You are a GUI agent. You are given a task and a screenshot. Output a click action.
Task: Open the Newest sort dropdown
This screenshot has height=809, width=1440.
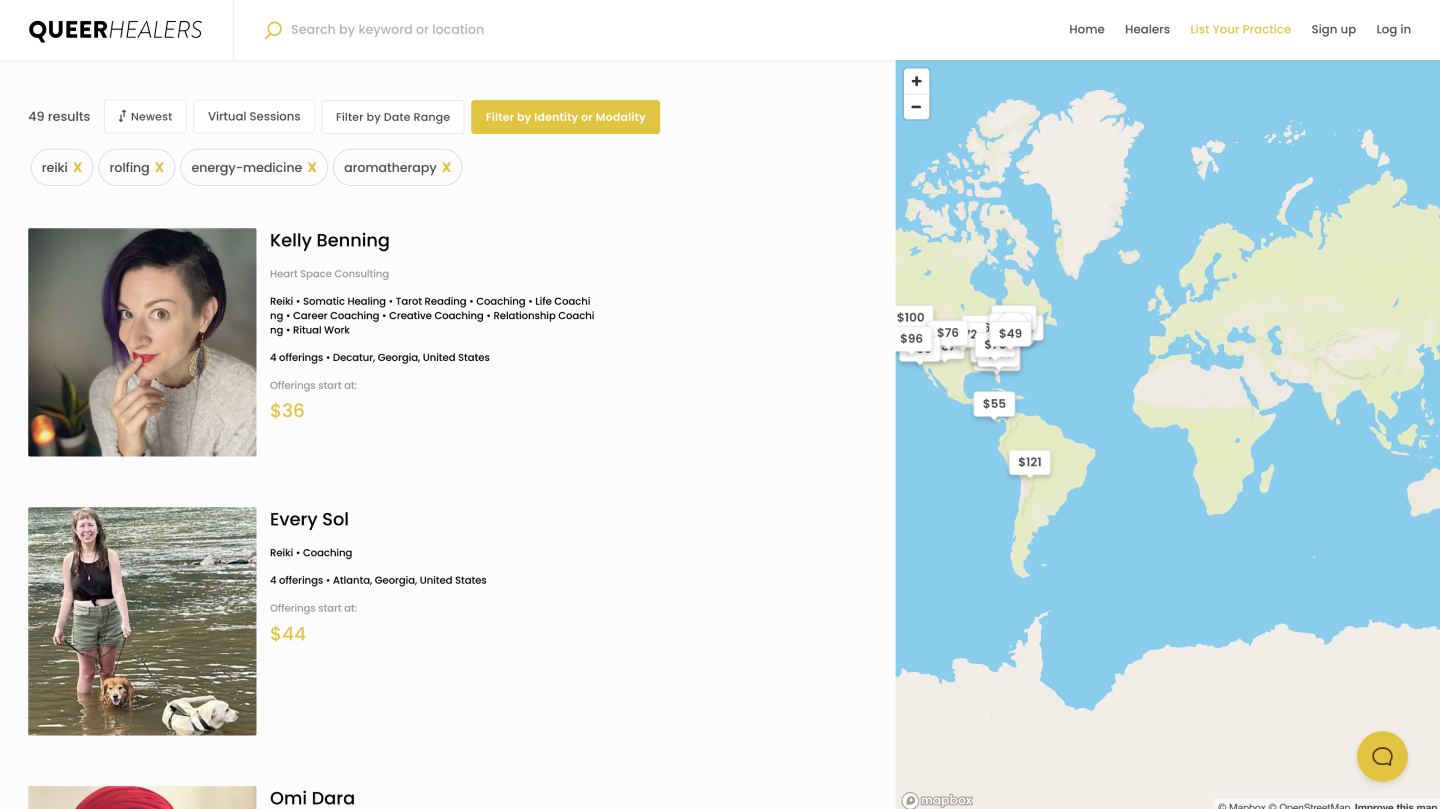click(145, 117)
